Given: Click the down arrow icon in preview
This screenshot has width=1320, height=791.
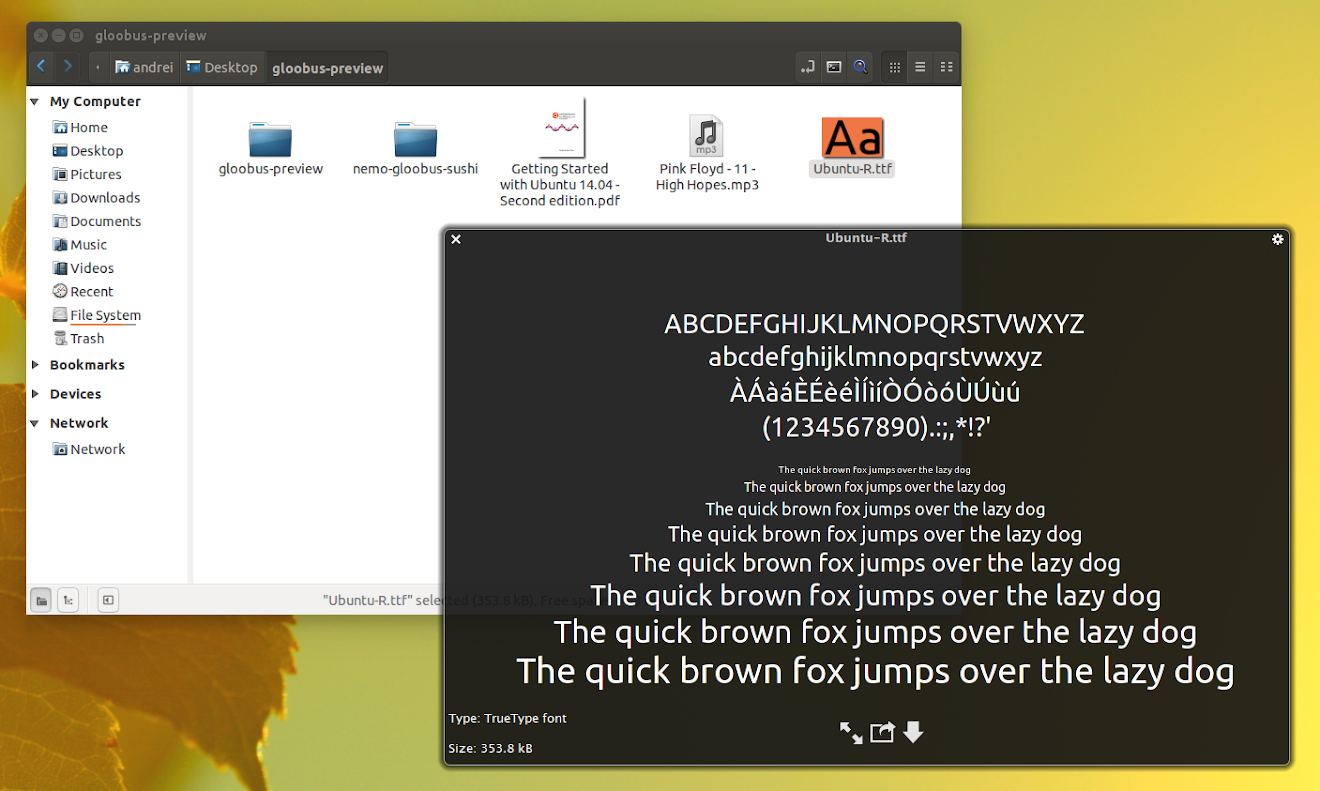Looking at the screenshot, I should tap(913, 732).
